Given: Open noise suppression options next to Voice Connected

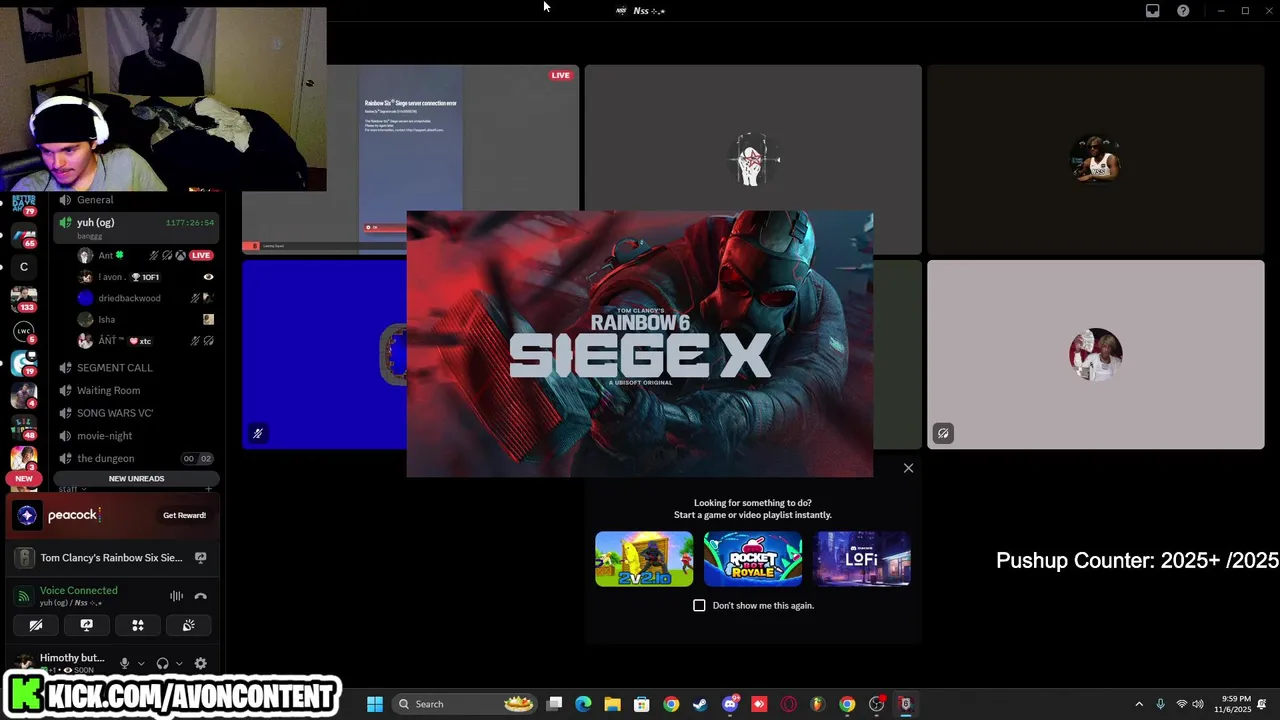Looking at the screenshot, I should tap(176, 596).
